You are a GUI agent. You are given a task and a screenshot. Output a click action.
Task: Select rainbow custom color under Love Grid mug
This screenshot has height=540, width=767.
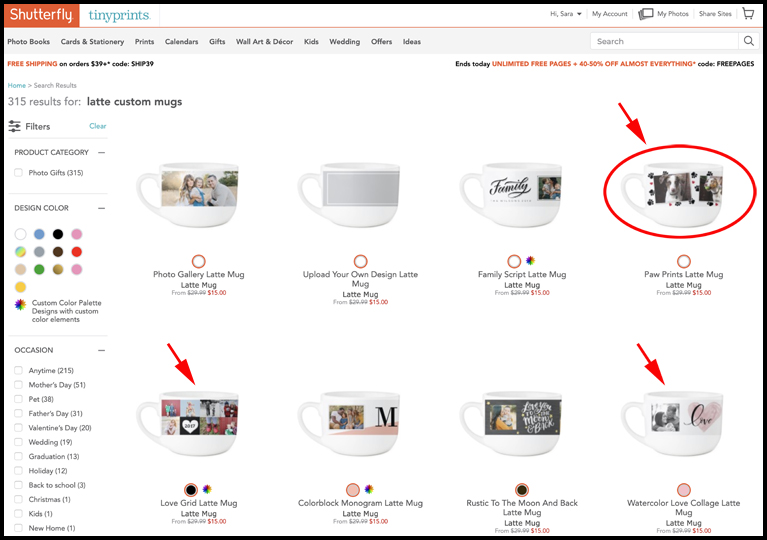207,489
